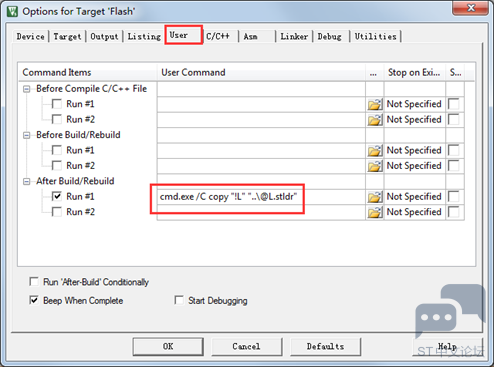Tick the S... column box for After Build Run #2

454,212
